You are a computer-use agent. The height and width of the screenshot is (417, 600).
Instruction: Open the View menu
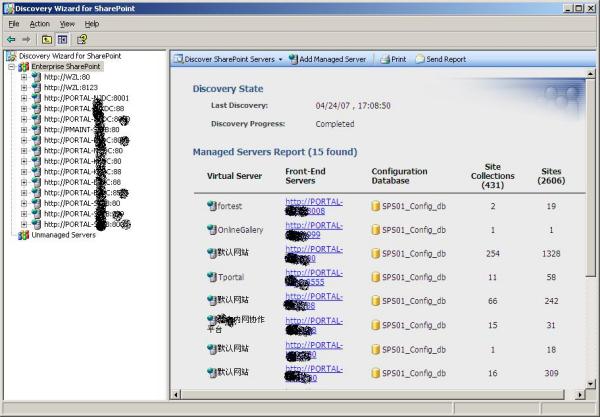tap(67, 24)
